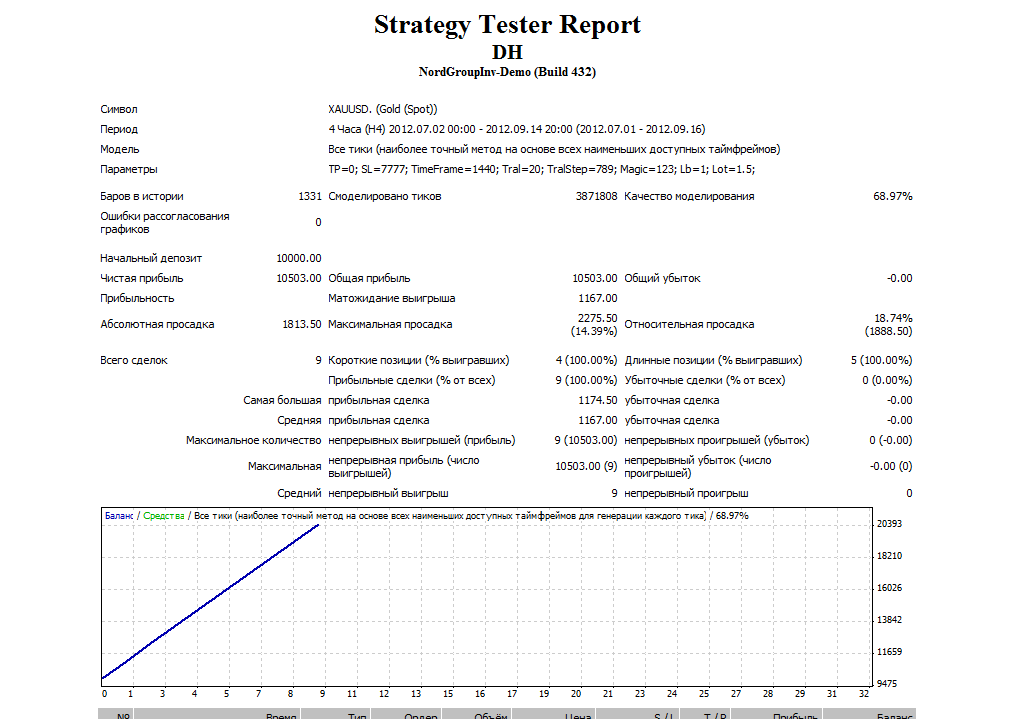Viewport: 1013px width, 719px height.
Task: Click the Период label
Action: pos(119,129)
